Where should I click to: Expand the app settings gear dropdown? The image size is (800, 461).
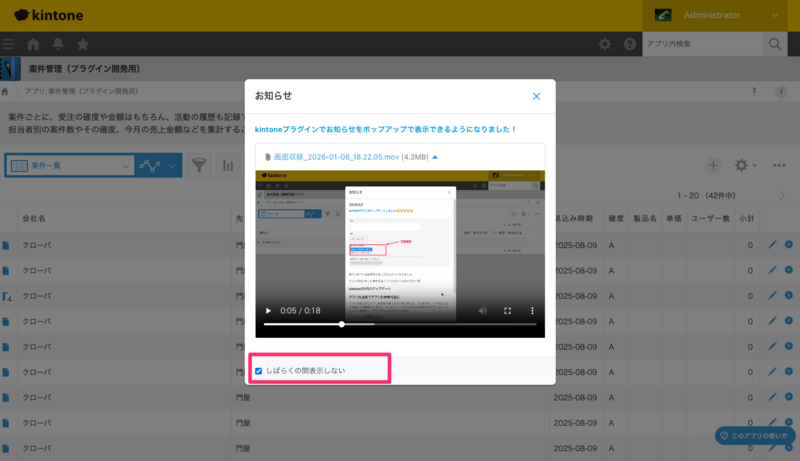(x=745, y=165)
